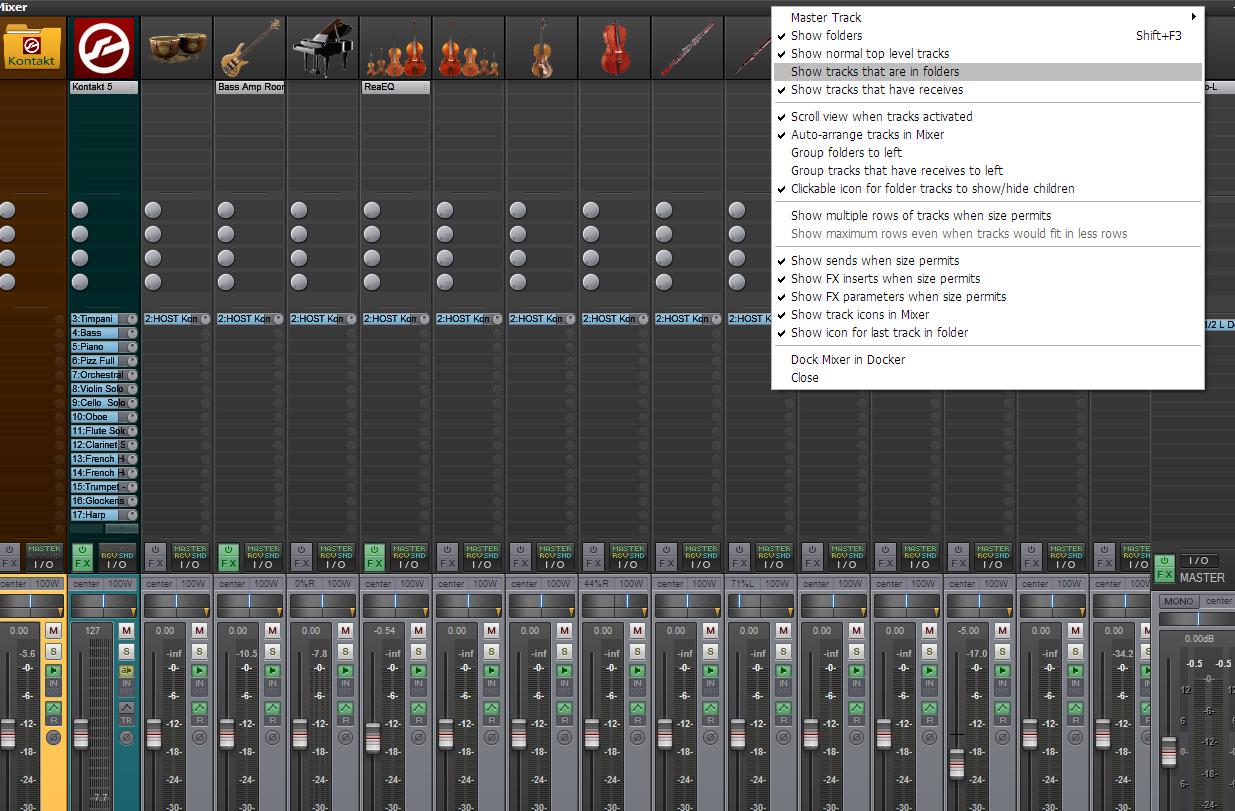Click the Kontakt folder track icon
Screen dimensions: 1235x811
(32, 46)
